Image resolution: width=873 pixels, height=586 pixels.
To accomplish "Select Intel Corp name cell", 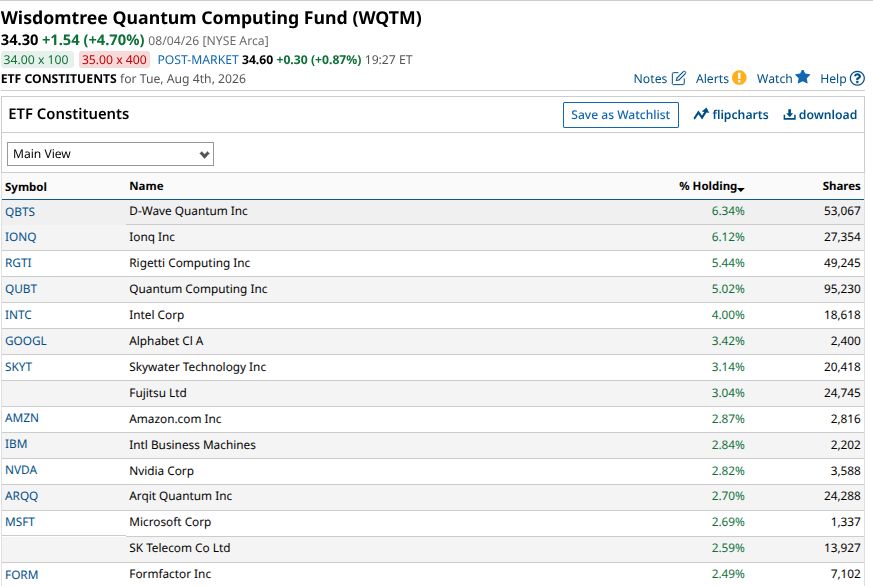I will pos(156,315).
